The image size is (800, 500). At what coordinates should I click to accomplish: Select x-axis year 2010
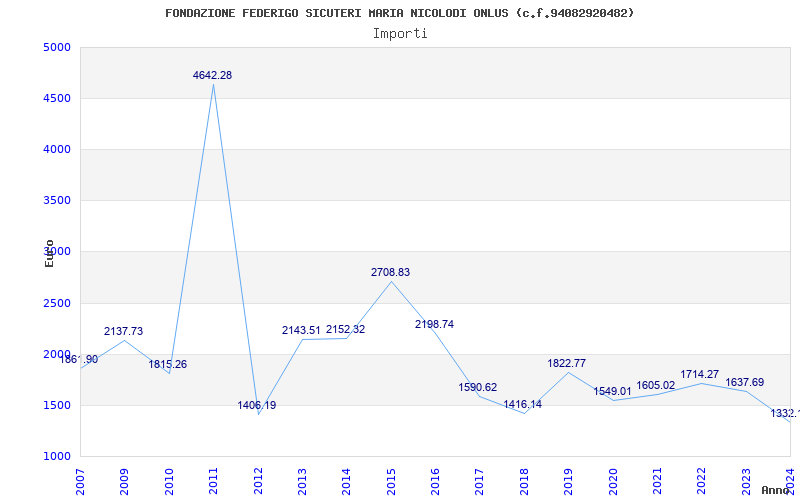coord(169,481)
